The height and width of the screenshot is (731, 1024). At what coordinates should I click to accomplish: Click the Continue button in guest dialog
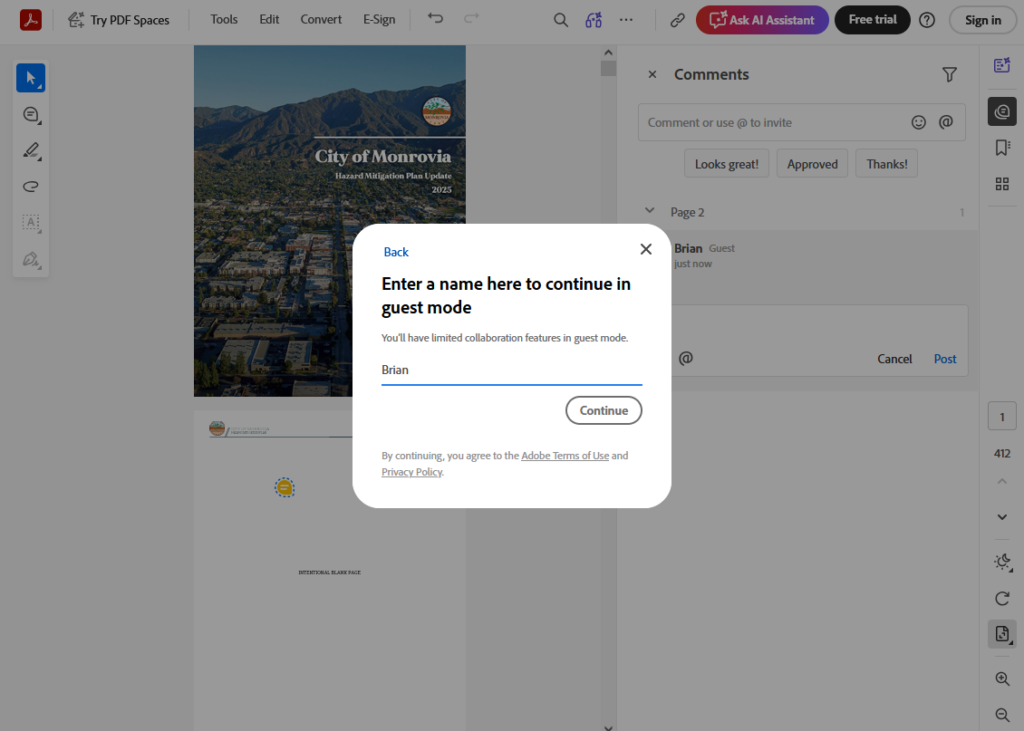603,410
